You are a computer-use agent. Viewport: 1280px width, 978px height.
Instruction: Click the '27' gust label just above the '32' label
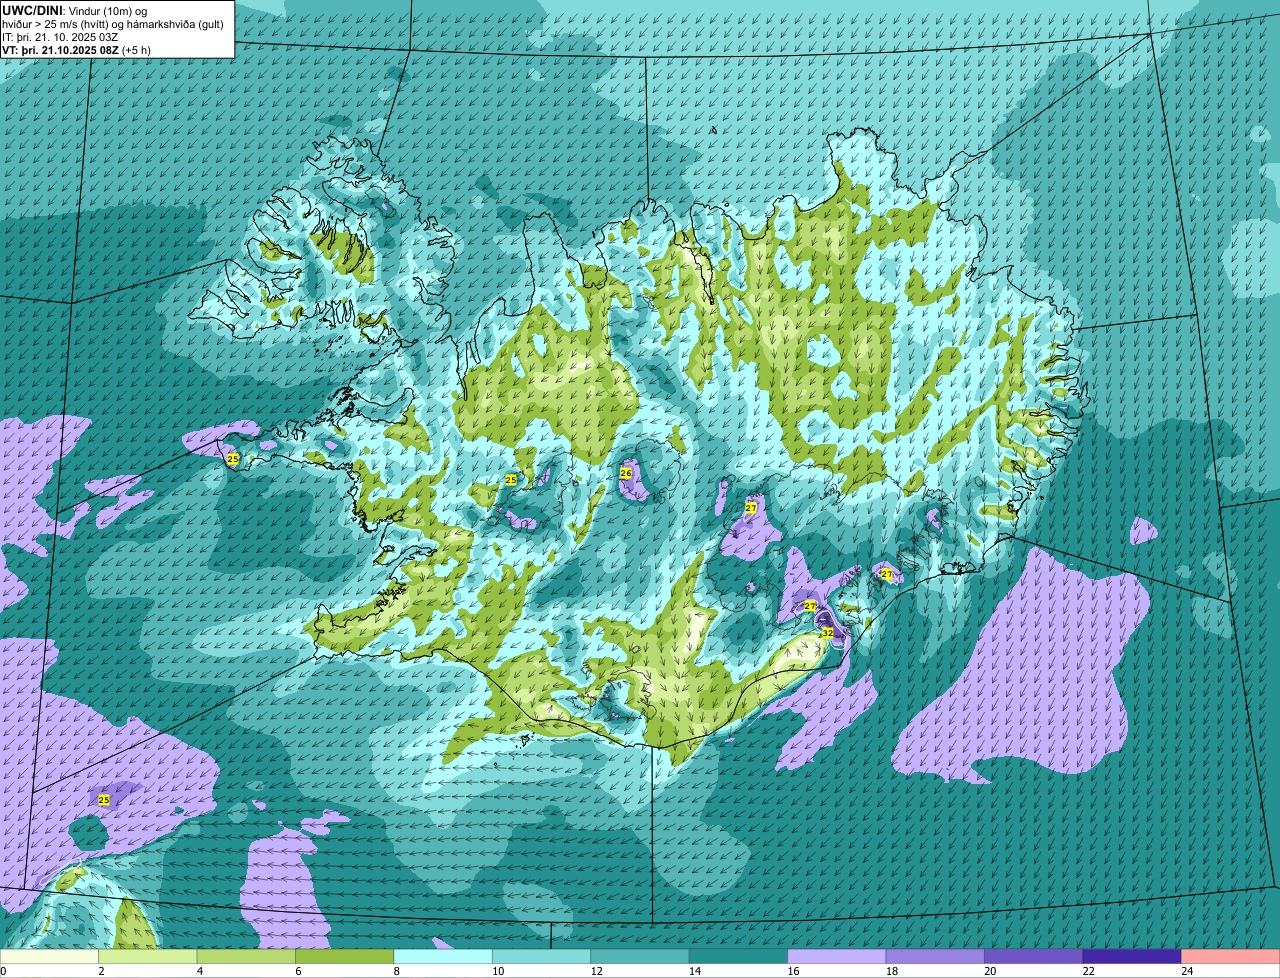click(x=809, y=606)
